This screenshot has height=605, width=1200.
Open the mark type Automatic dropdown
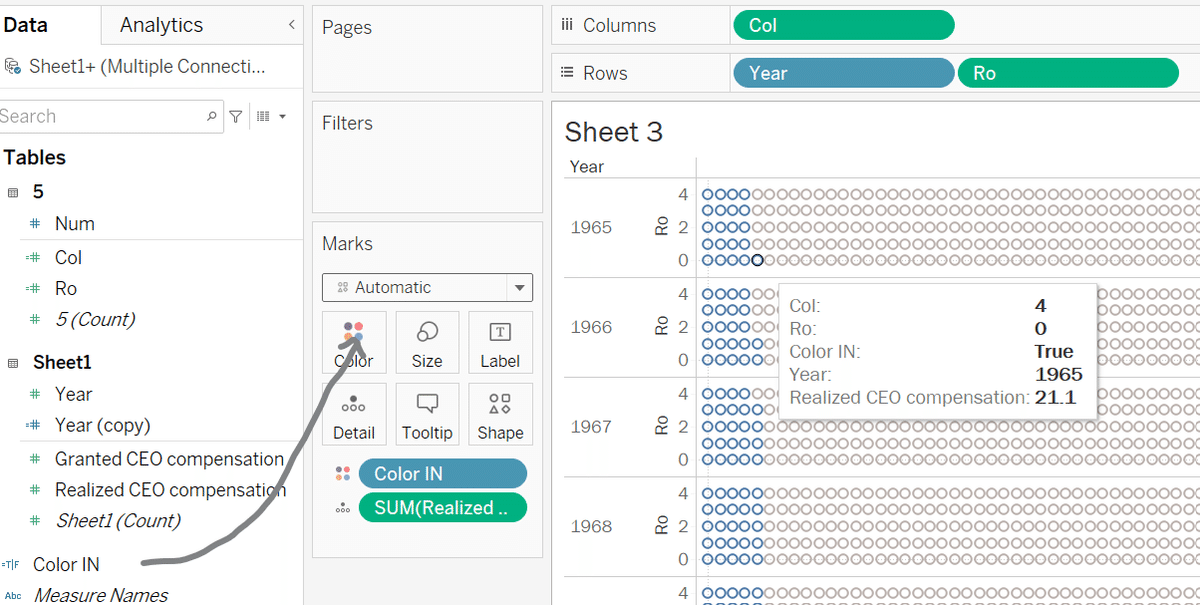click(518, 288)
